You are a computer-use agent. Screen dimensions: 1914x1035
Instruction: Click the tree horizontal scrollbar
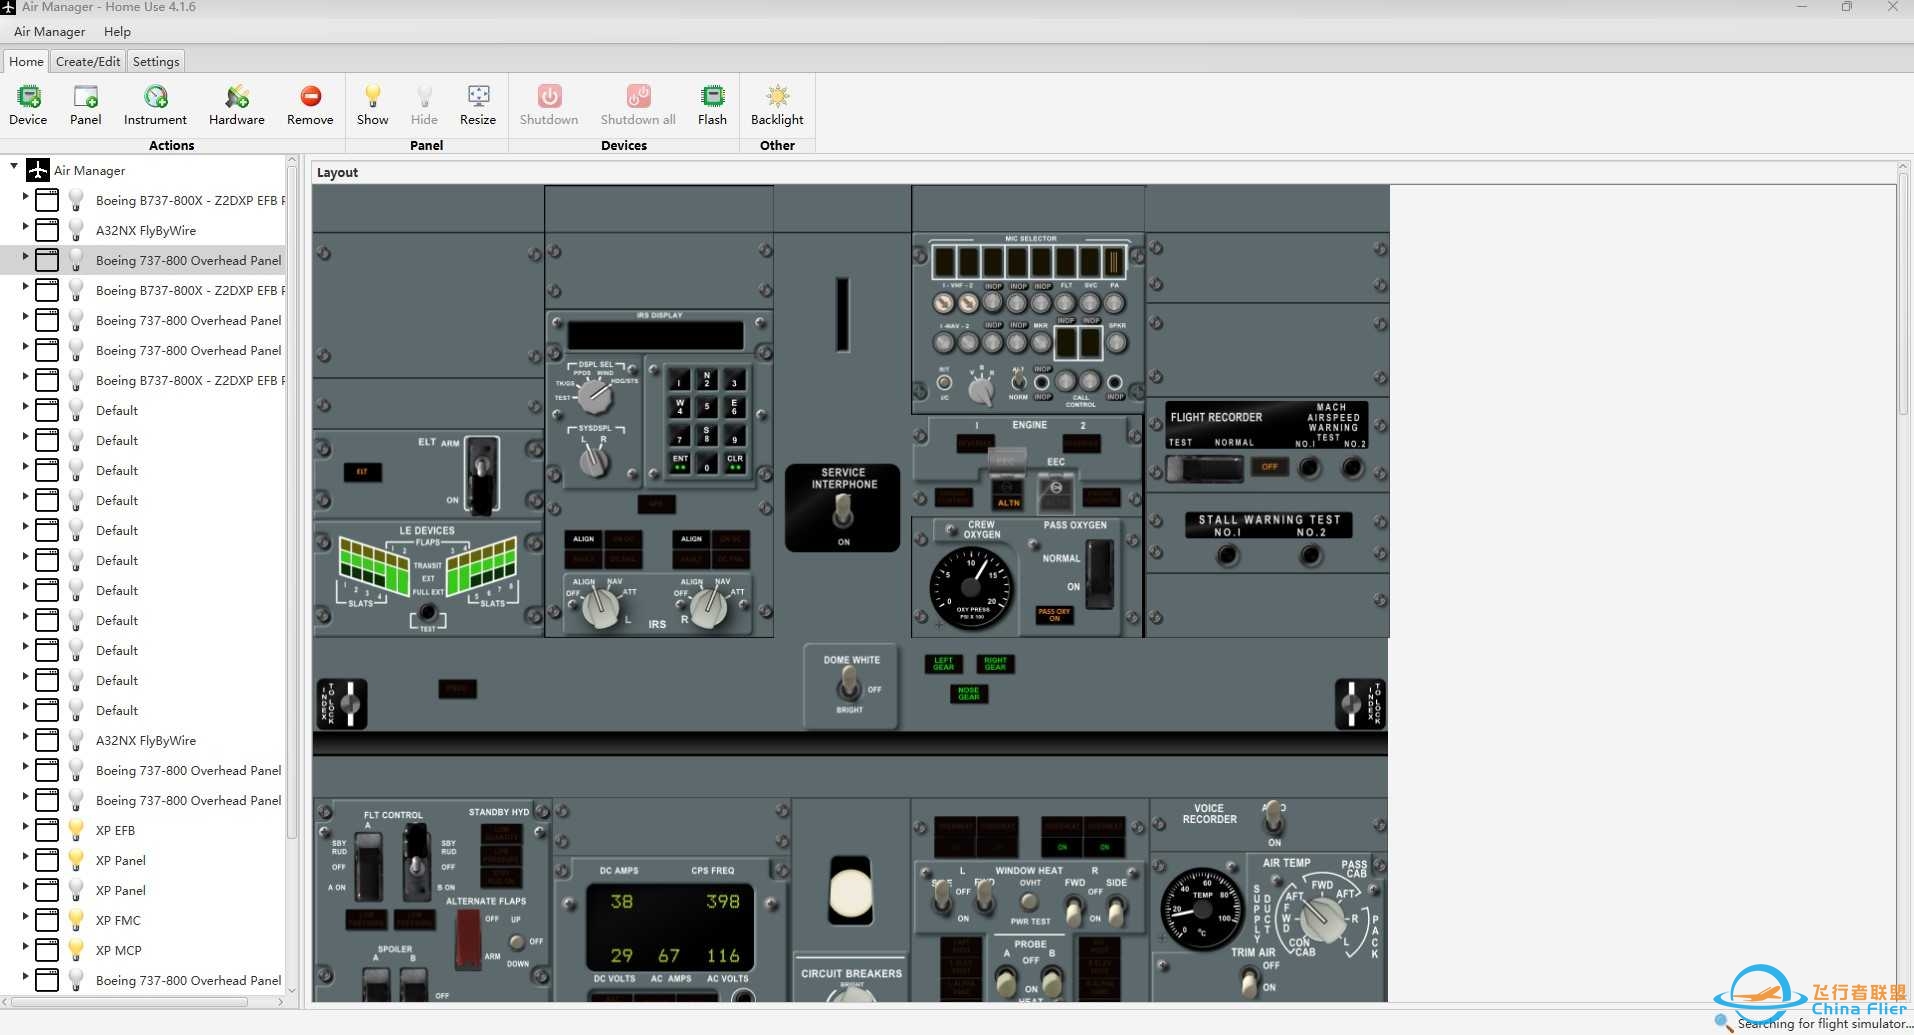[x=130, y=1002]
